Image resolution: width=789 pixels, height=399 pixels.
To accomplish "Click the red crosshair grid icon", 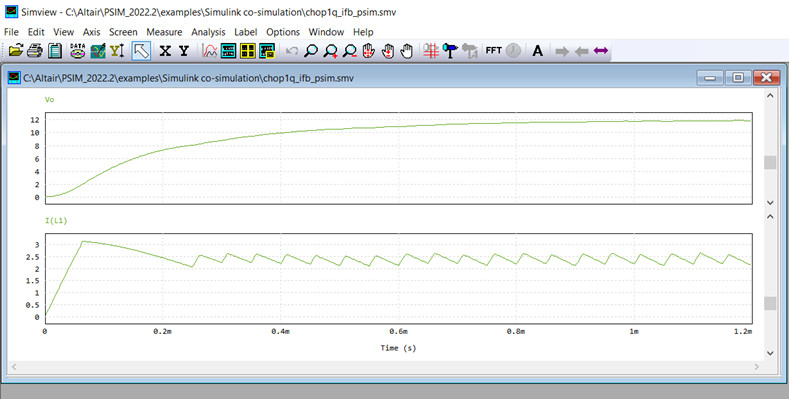I will coord(431,51).
